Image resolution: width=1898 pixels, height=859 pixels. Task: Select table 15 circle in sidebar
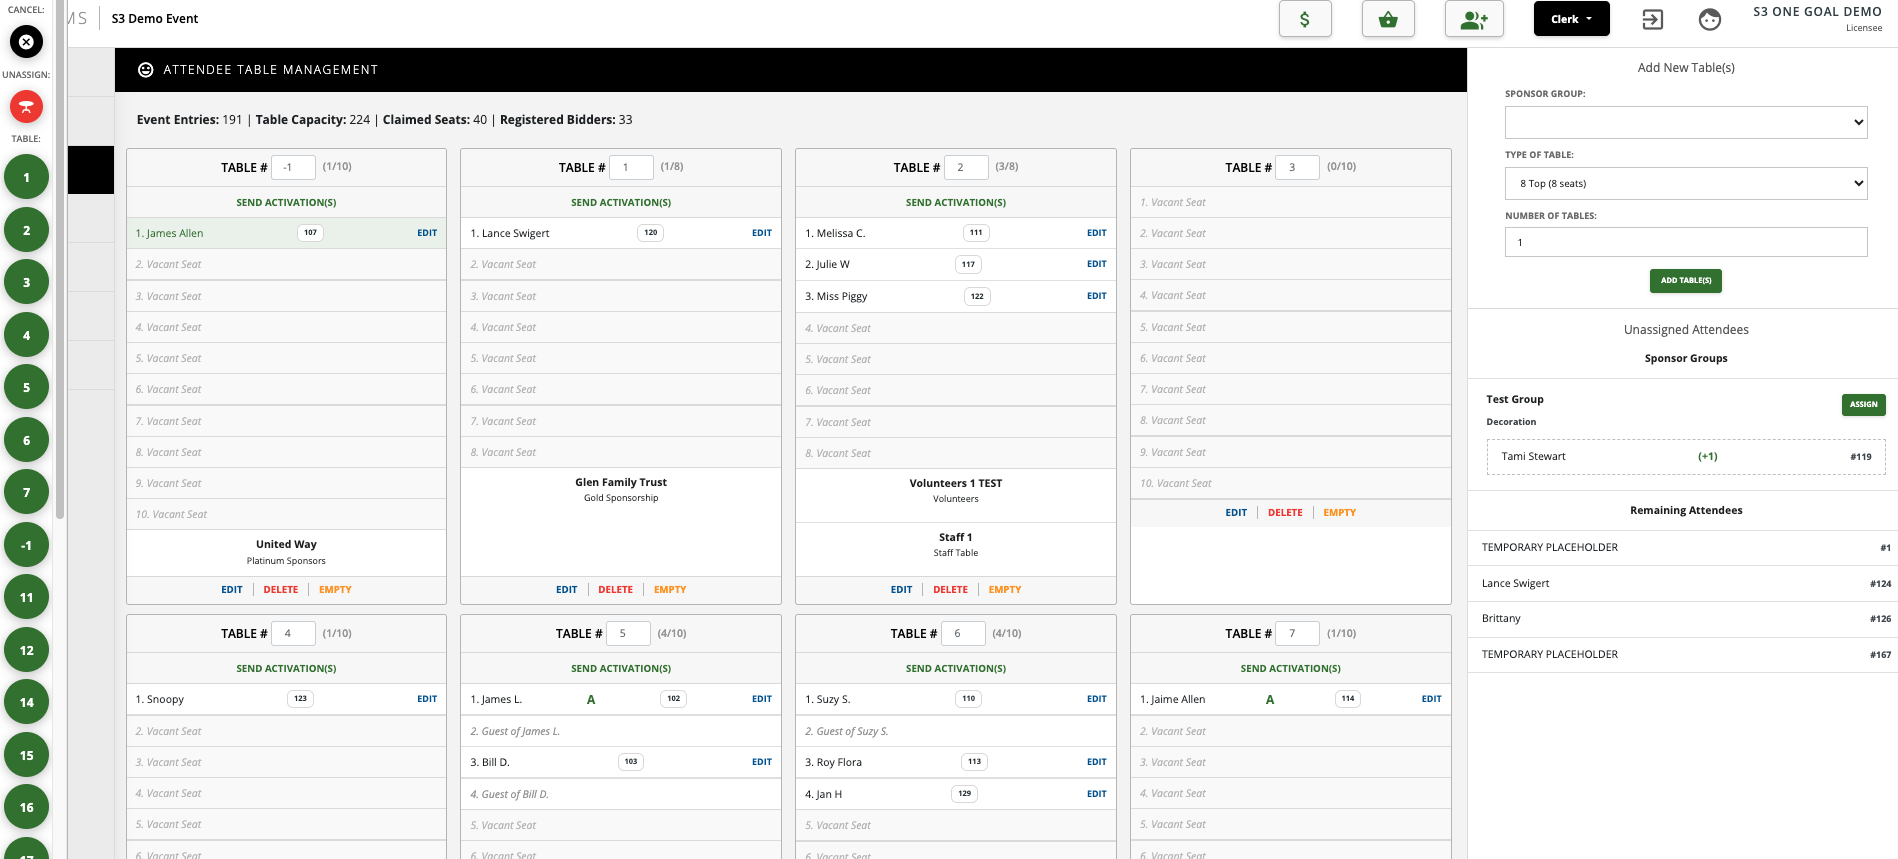(x=26, y=755)
